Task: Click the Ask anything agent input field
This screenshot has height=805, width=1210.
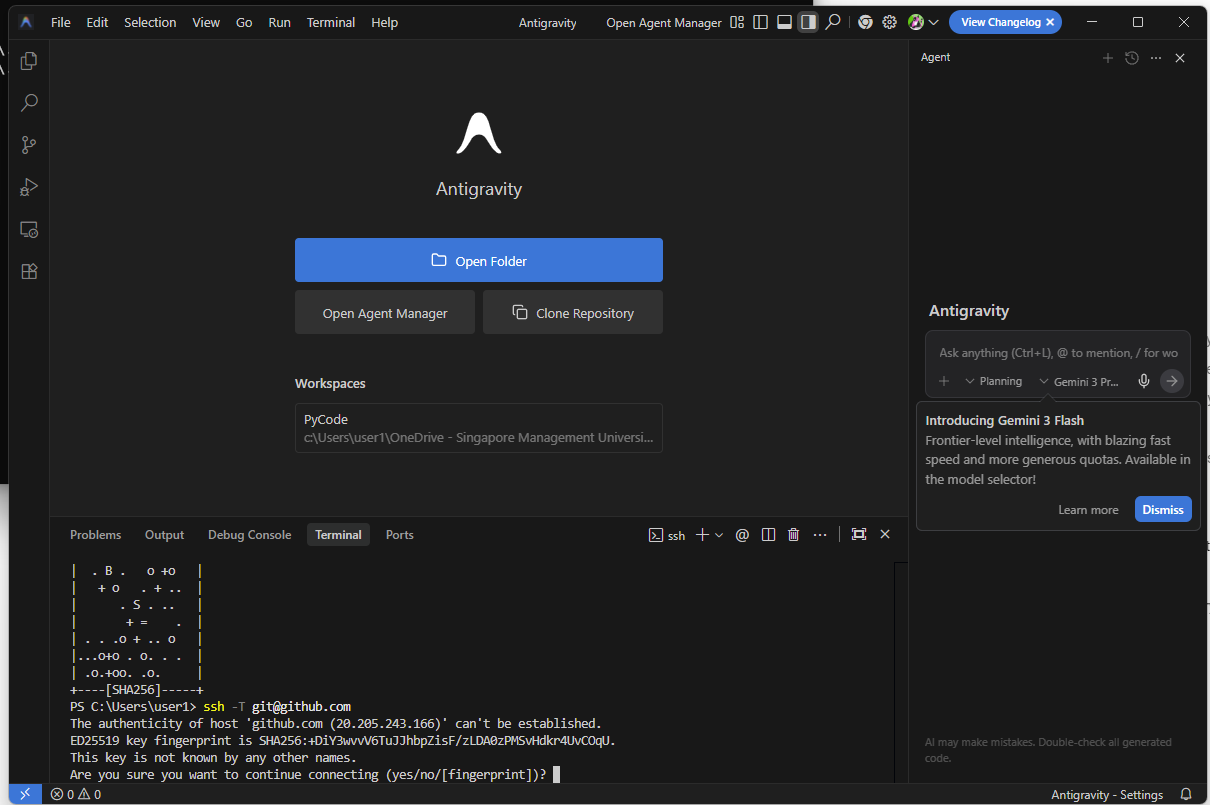Action: click(x=1058, y=353)
